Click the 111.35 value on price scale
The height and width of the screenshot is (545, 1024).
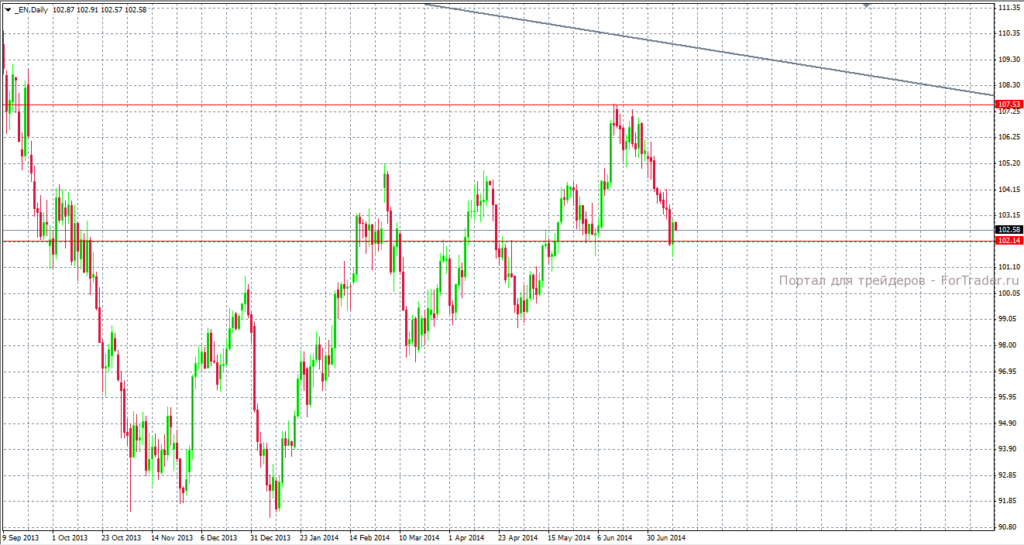1010,7
